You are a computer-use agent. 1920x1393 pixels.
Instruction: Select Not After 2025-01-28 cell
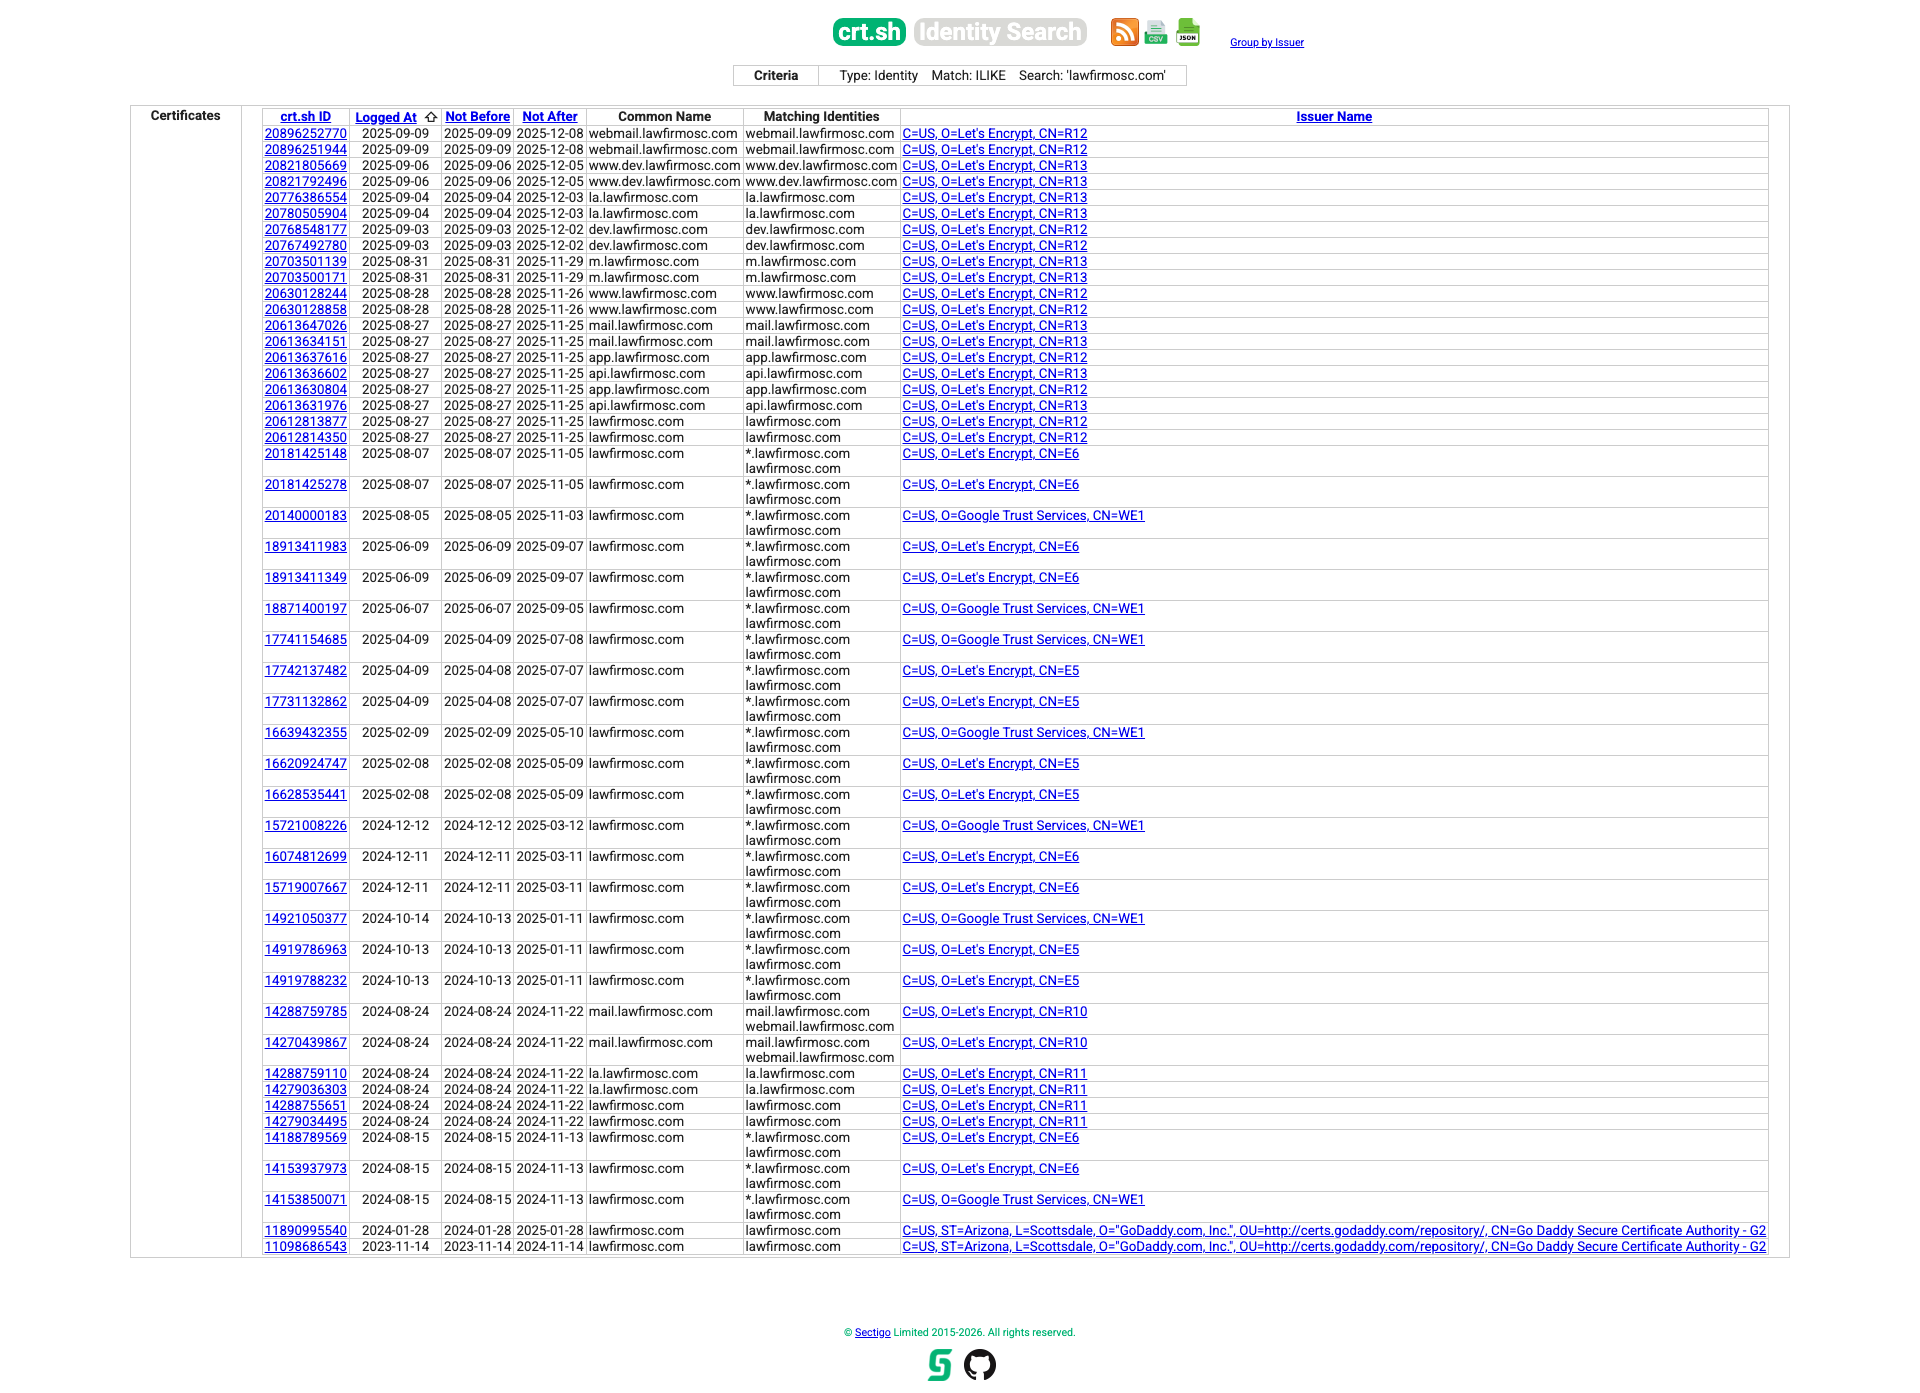point(550,1230)
